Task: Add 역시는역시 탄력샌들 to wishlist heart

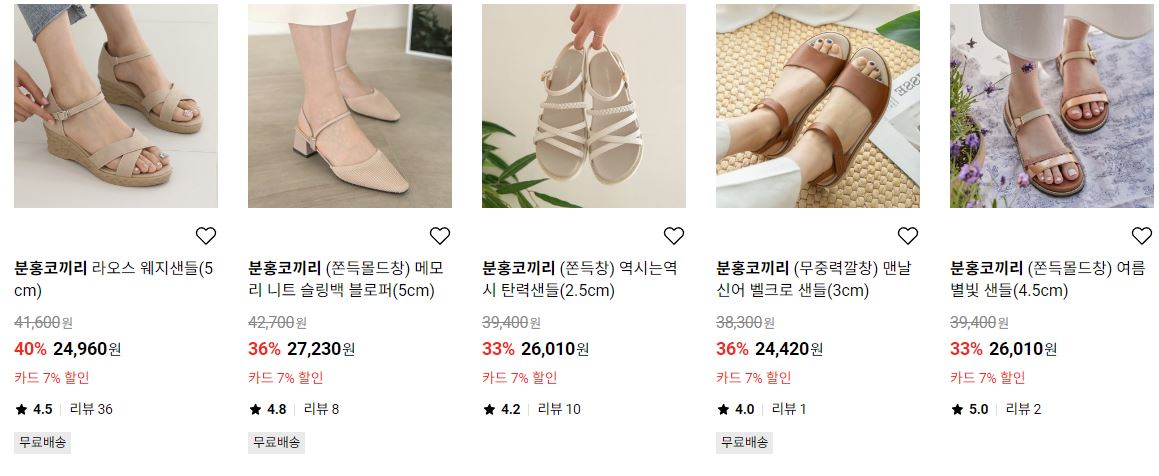Action: click(x=673, y=236)
